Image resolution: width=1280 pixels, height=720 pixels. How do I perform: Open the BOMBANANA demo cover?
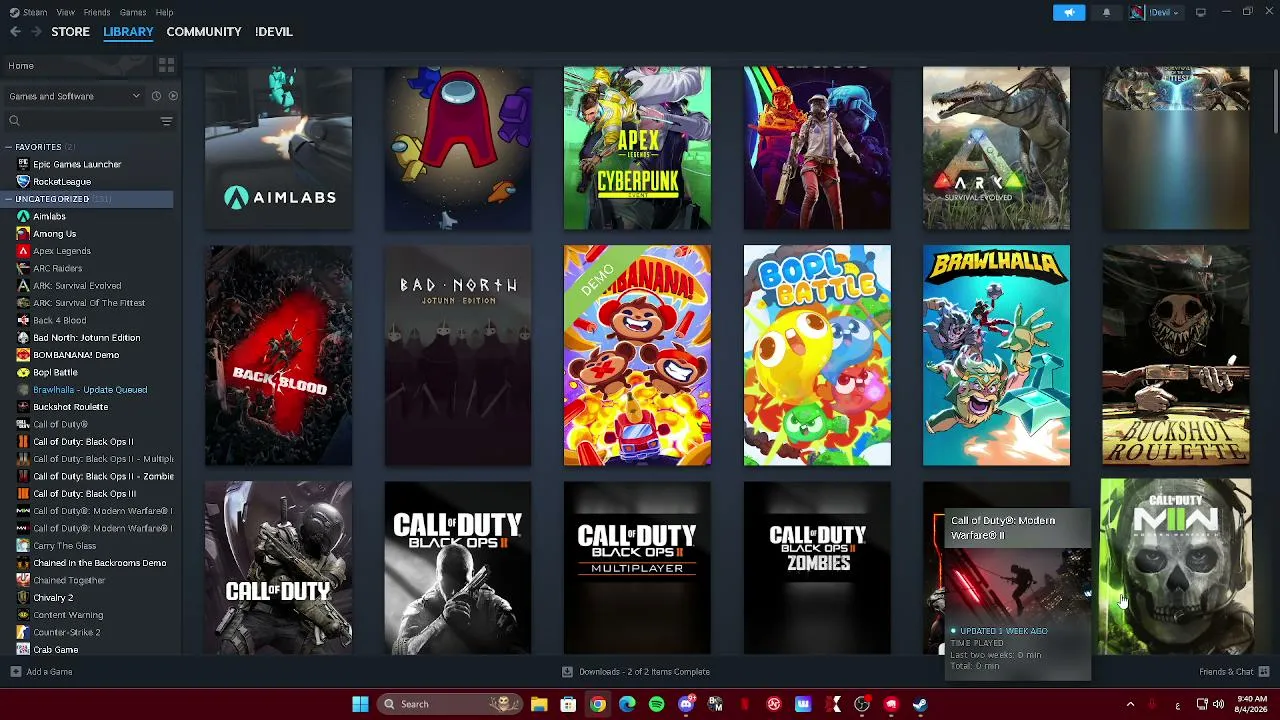pos(637,355)
